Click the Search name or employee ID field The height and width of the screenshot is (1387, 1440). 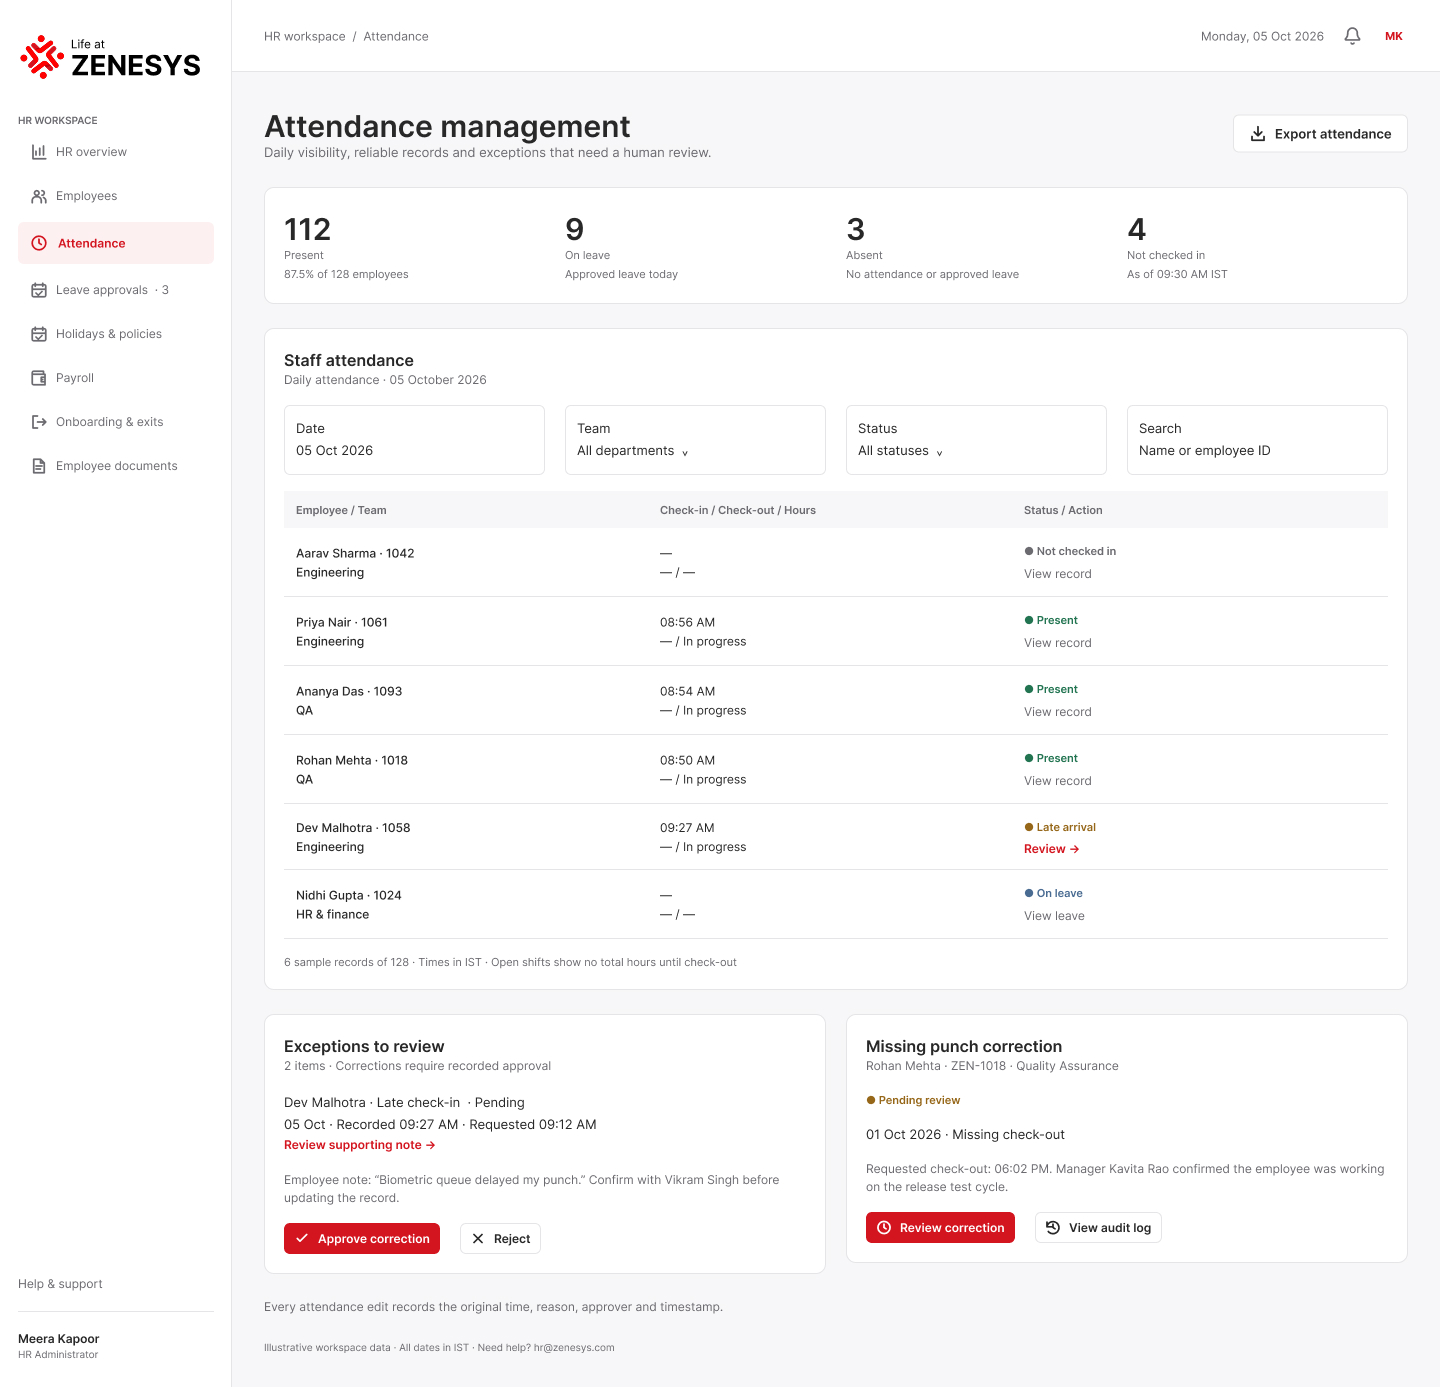pyautogui.click(x=1257, y=440)
